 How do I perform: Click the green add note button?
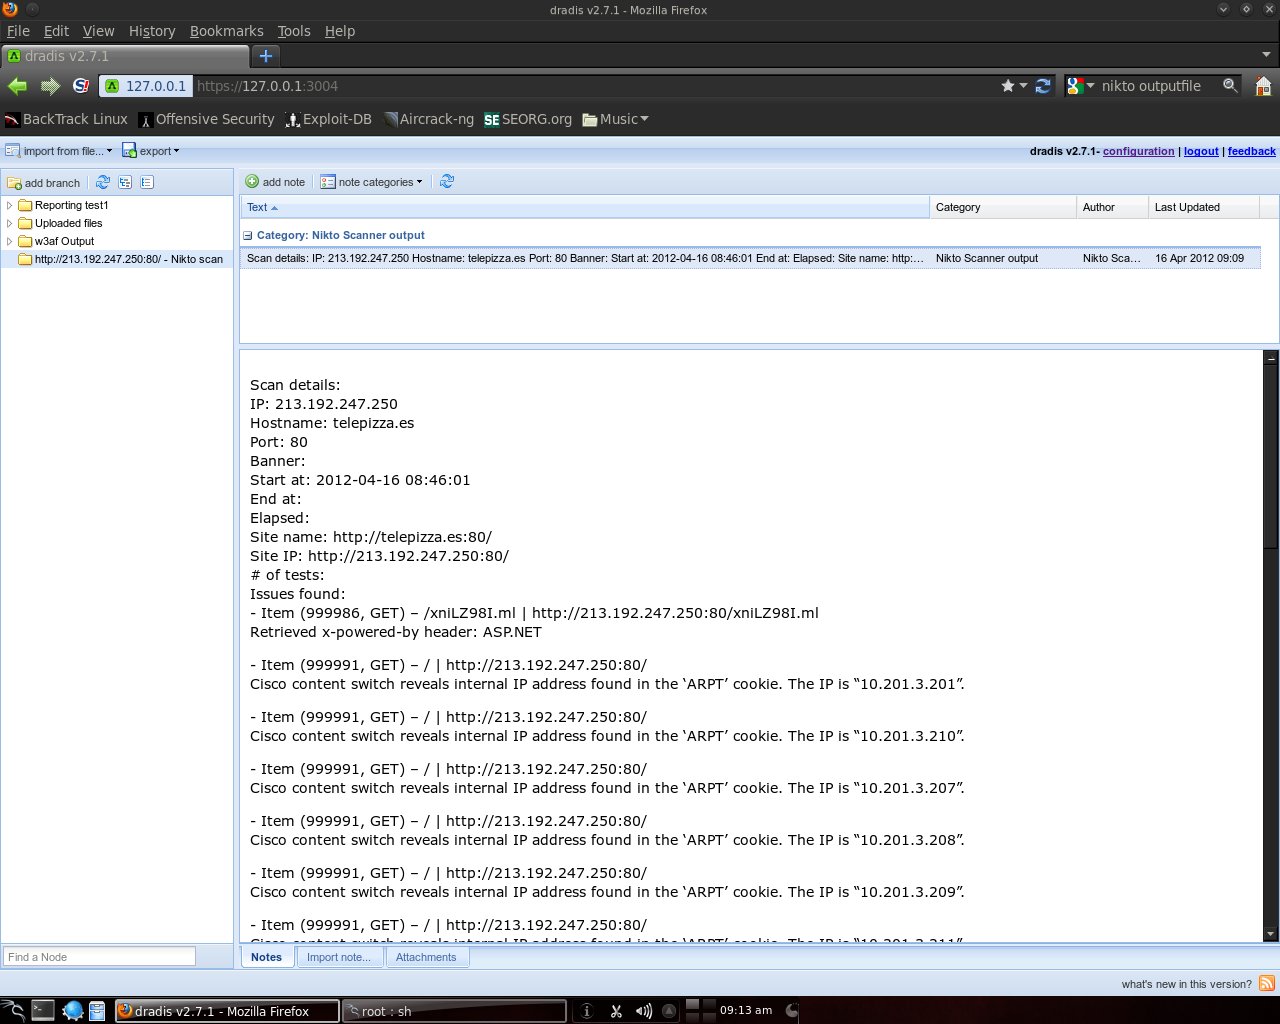275,182
